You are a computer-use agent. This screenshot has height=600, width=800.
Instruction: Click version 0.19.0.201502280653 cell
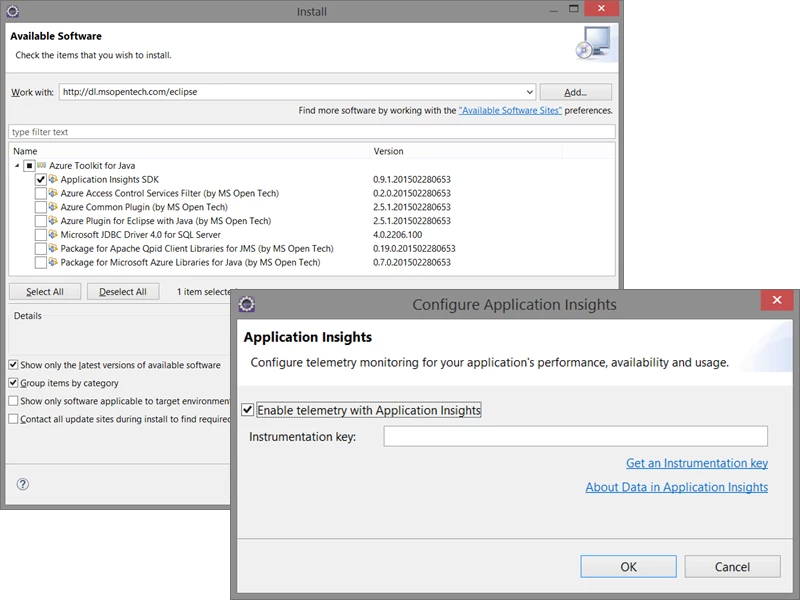click(x=414, y=248)
